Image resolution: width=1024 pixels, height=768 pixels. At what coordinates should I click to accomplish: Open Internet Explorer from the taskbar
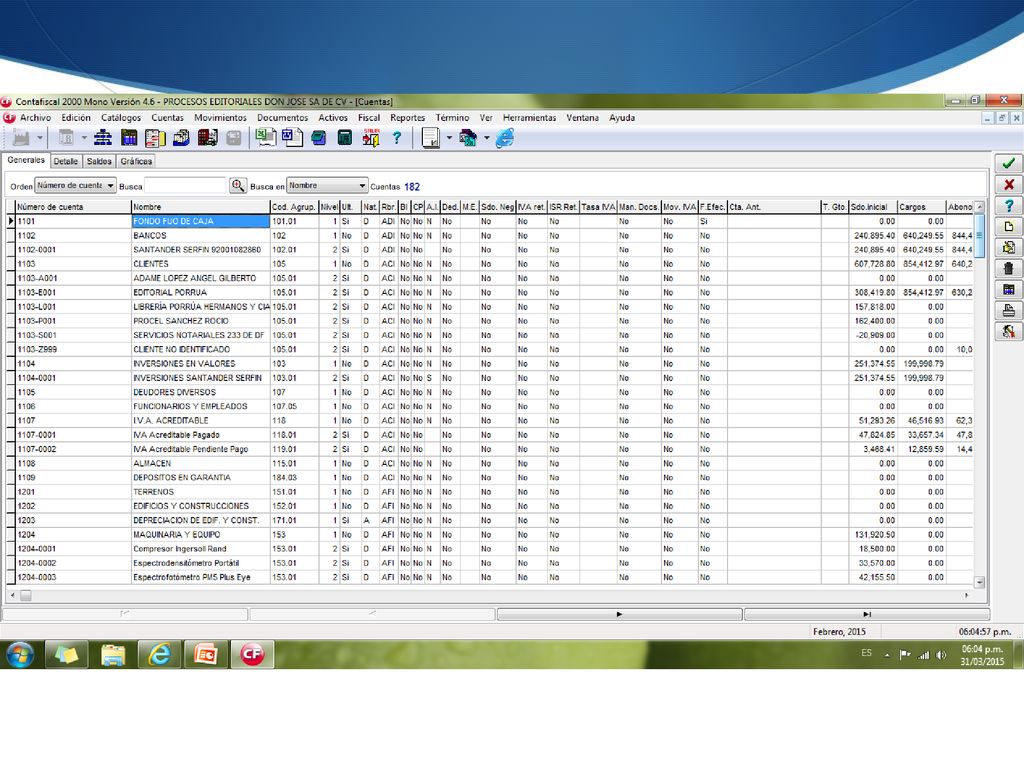point(159,654)
